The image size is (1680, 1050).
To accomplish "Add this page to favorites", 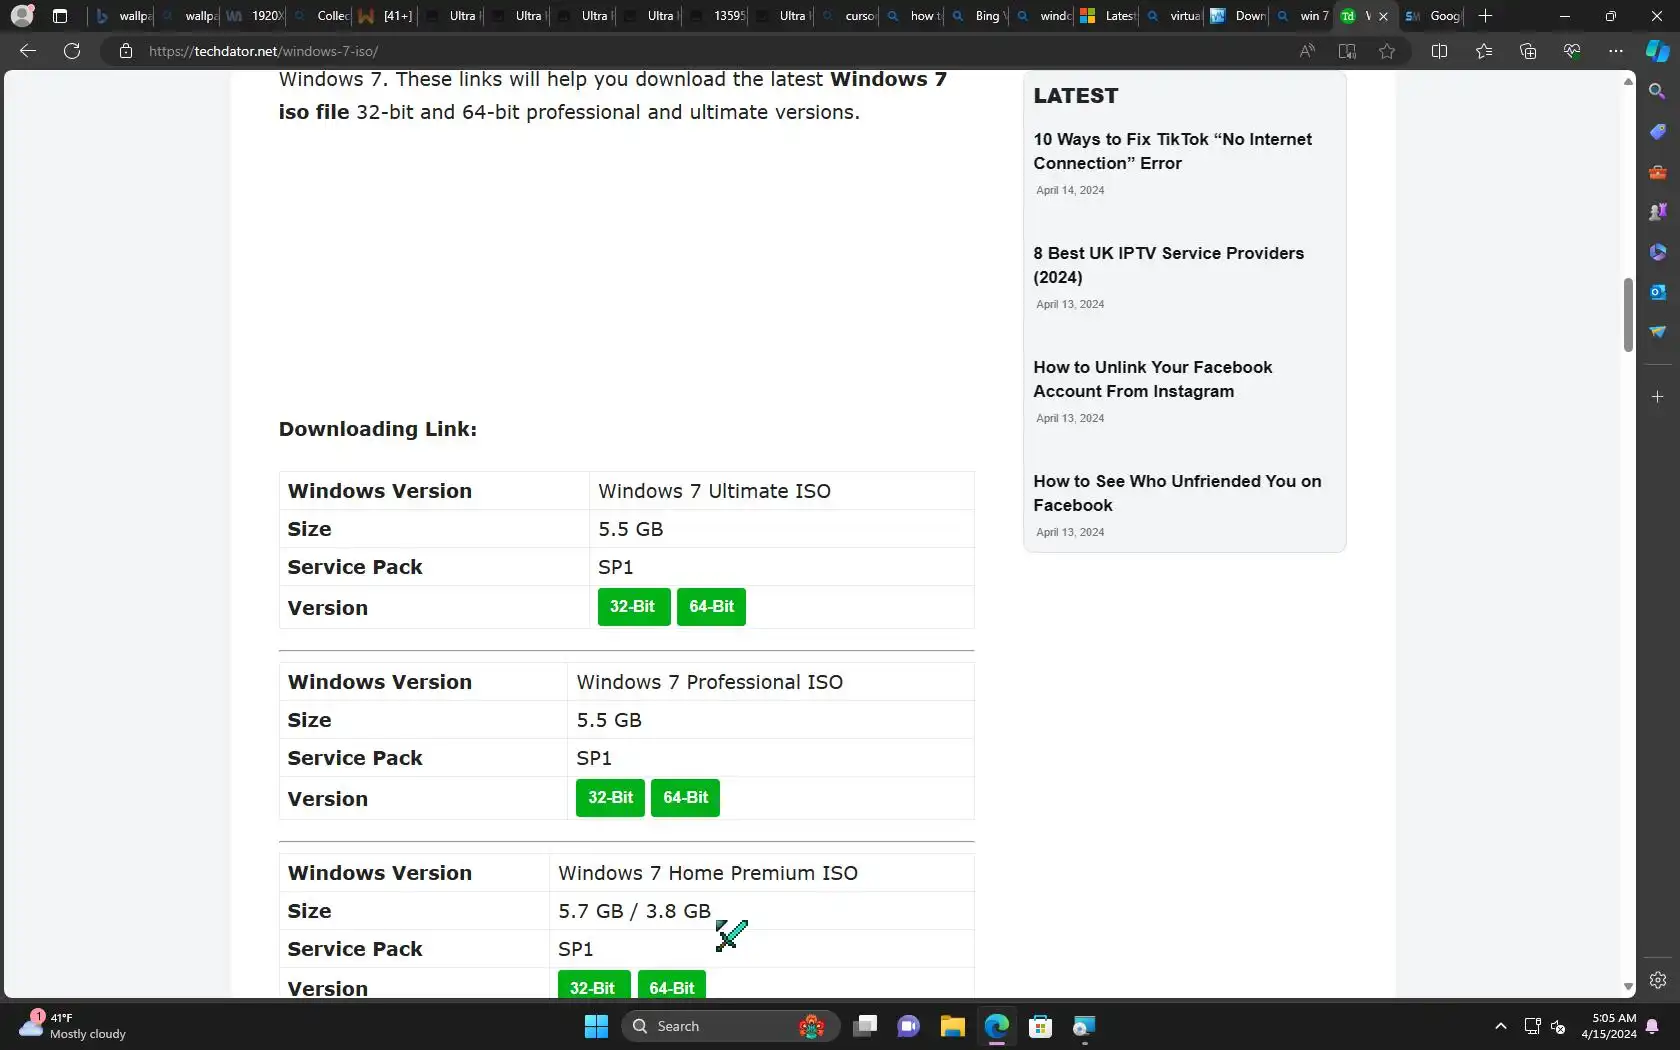I will (x=1387, y=51).
